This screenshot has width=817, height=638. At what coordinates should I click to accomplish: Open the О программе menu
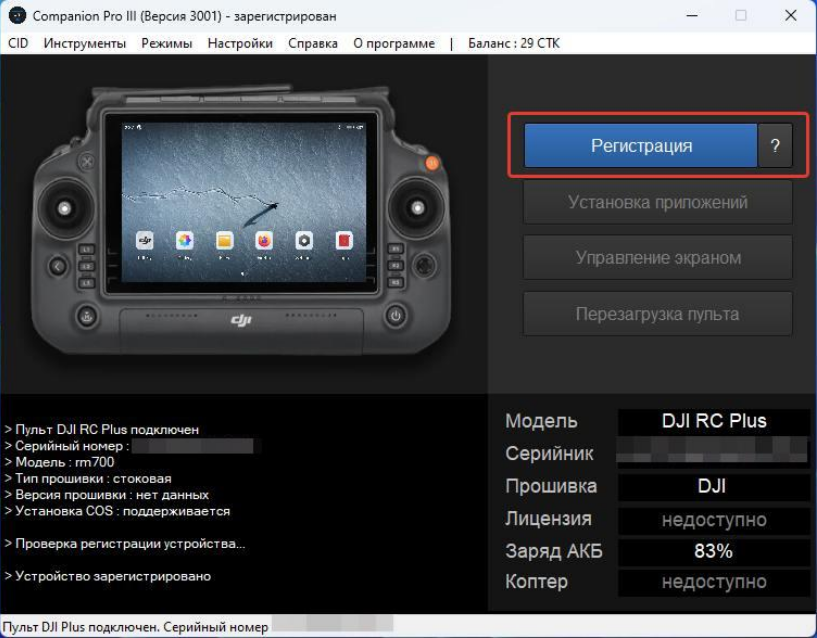tap(394, 43)
